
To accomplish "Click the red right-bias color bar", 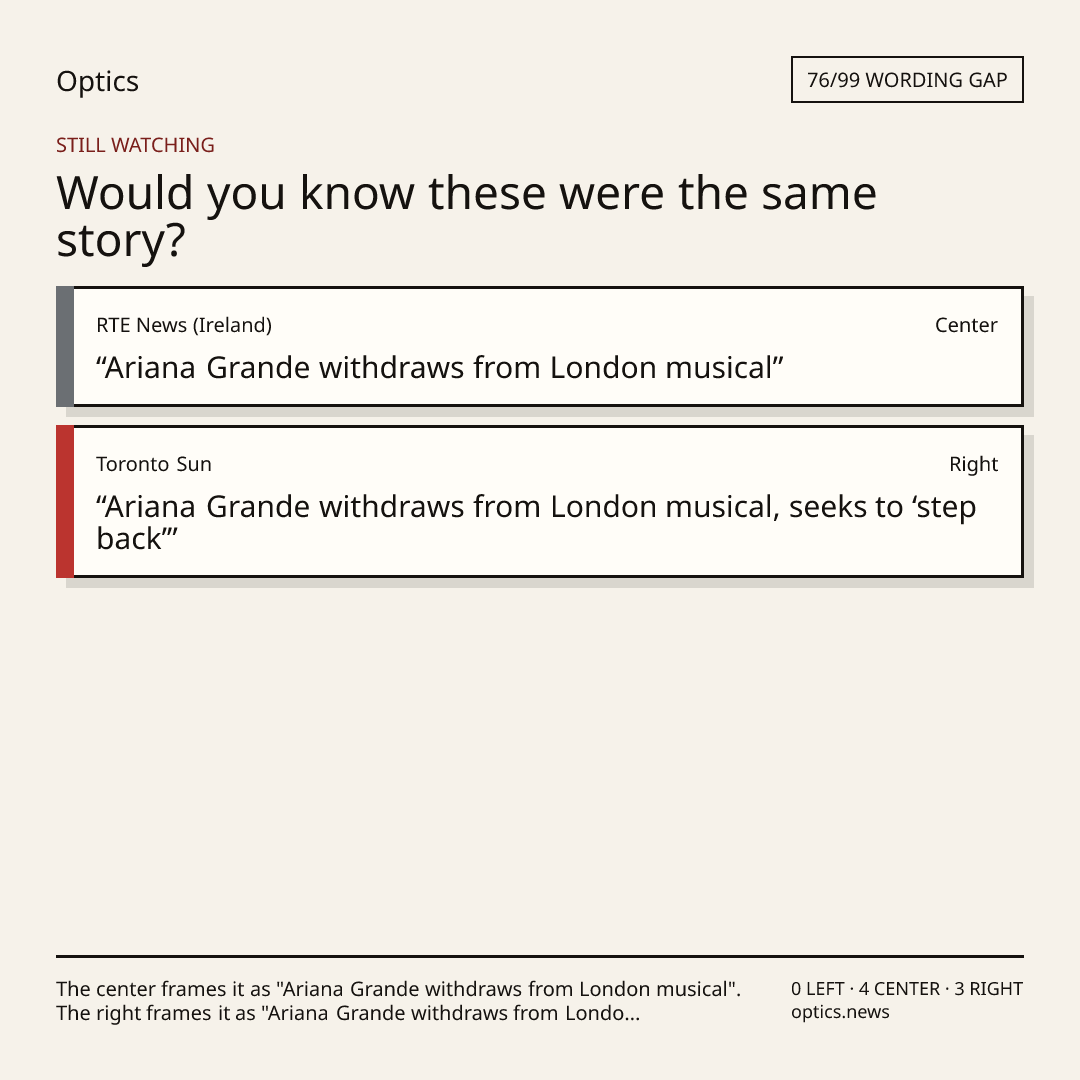I will click(x=65, y=501).
